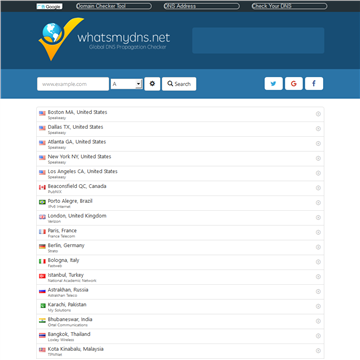
Task: Select the Bangkok, Thailand server row
Action: pyautogui.click(x=180, y=336)
